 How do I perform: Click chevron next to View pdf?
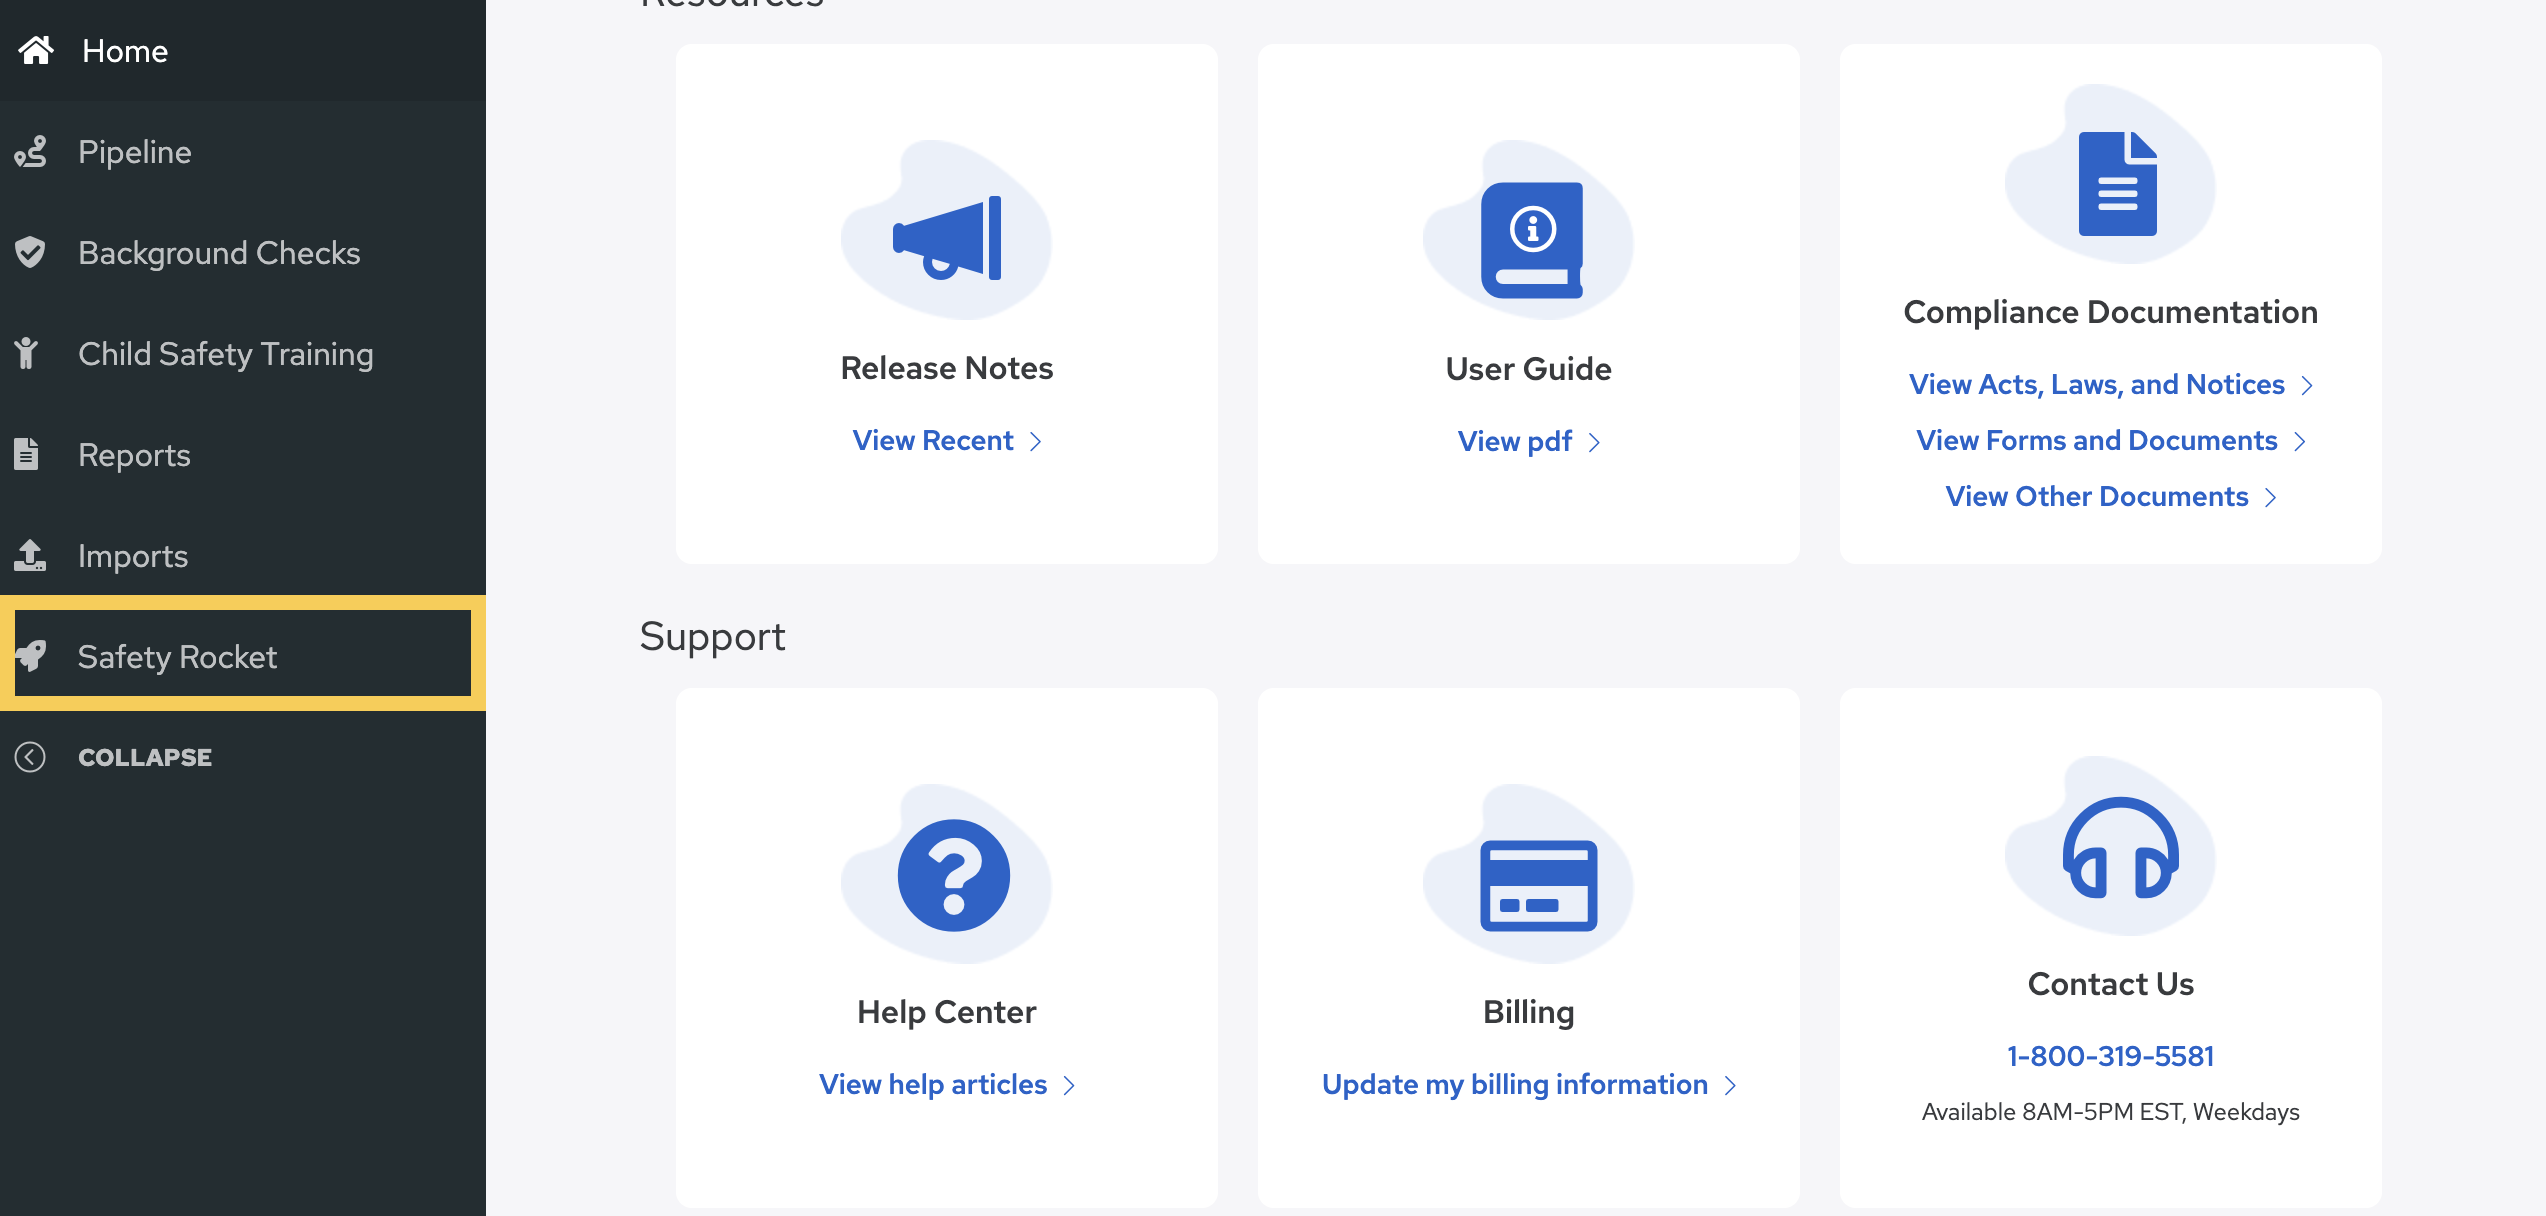[x=1595, y=443]
